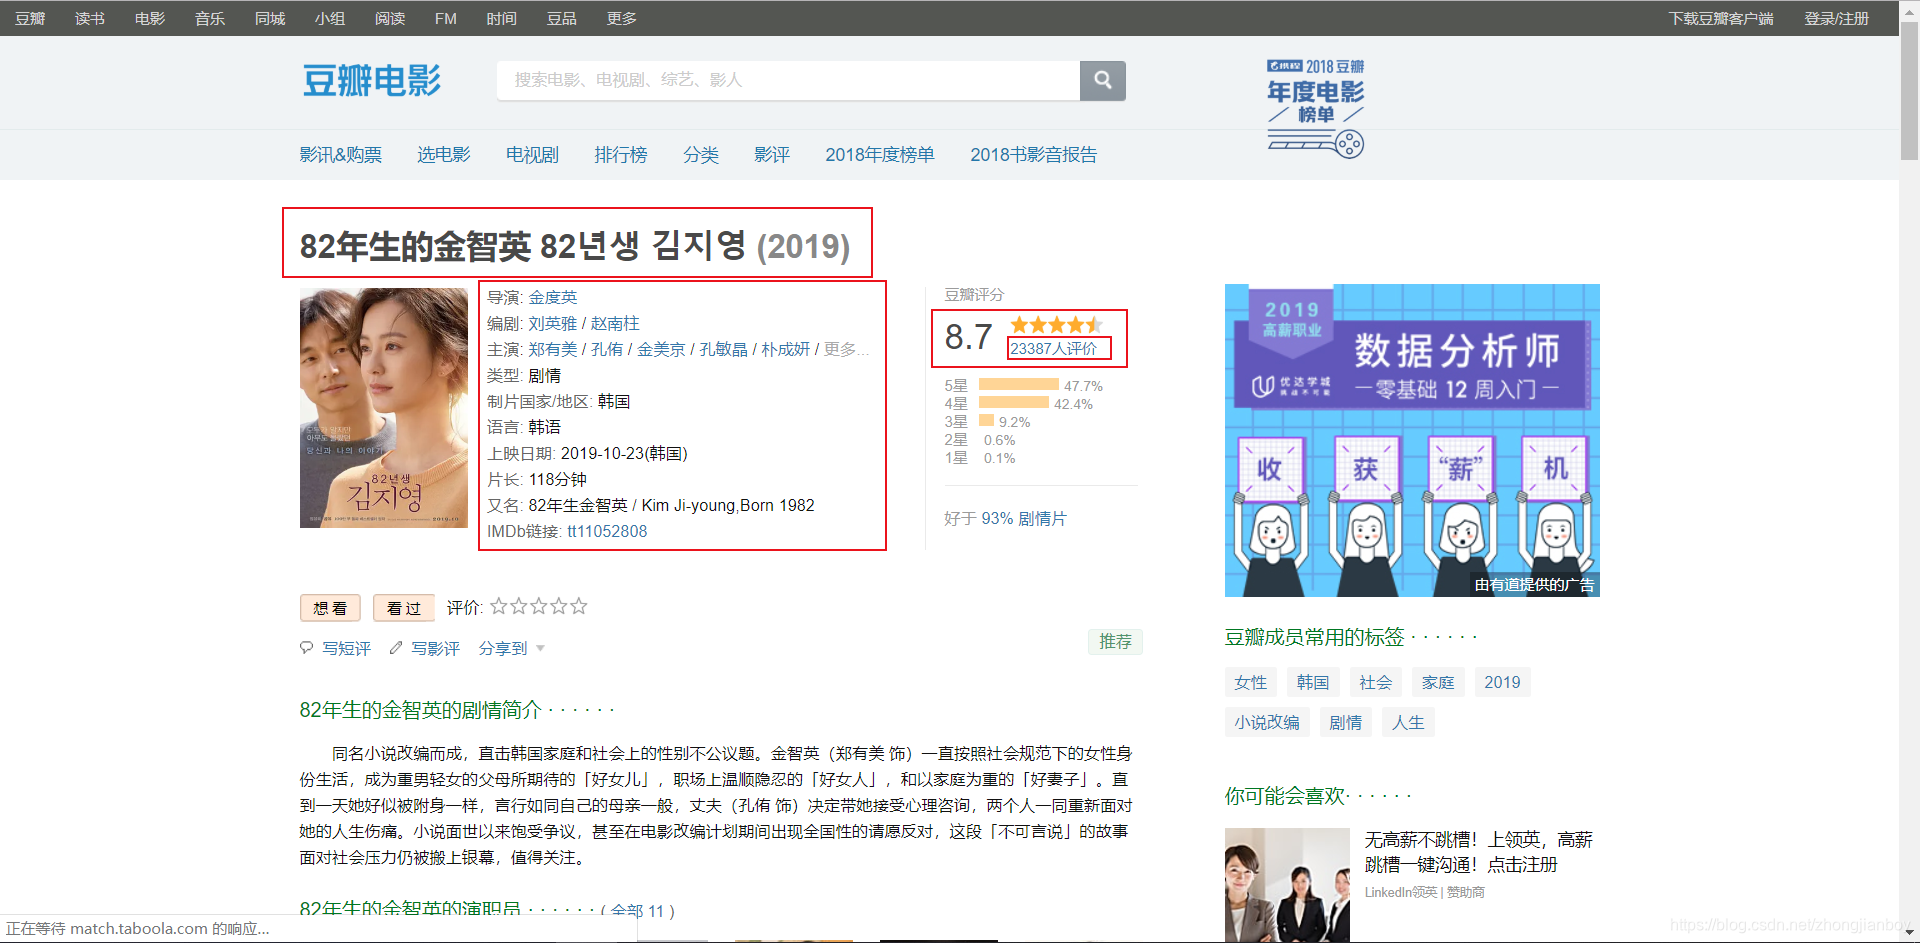Open the 影评 tab
1920x943 pixels.
772,154
